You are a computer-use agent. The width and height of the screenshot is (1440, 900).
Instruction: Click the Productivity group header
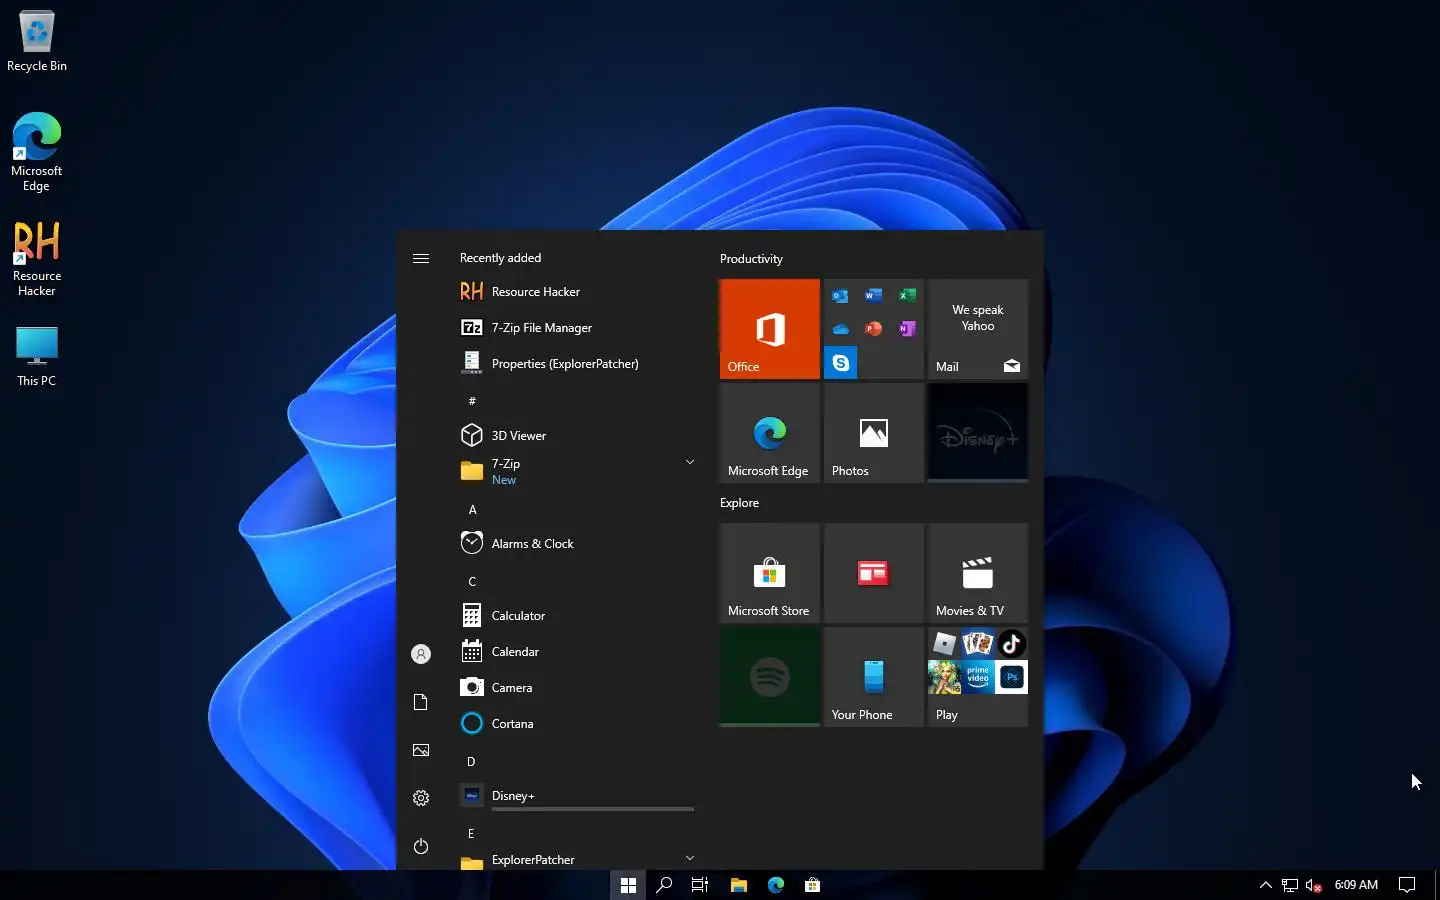point(751,259)
